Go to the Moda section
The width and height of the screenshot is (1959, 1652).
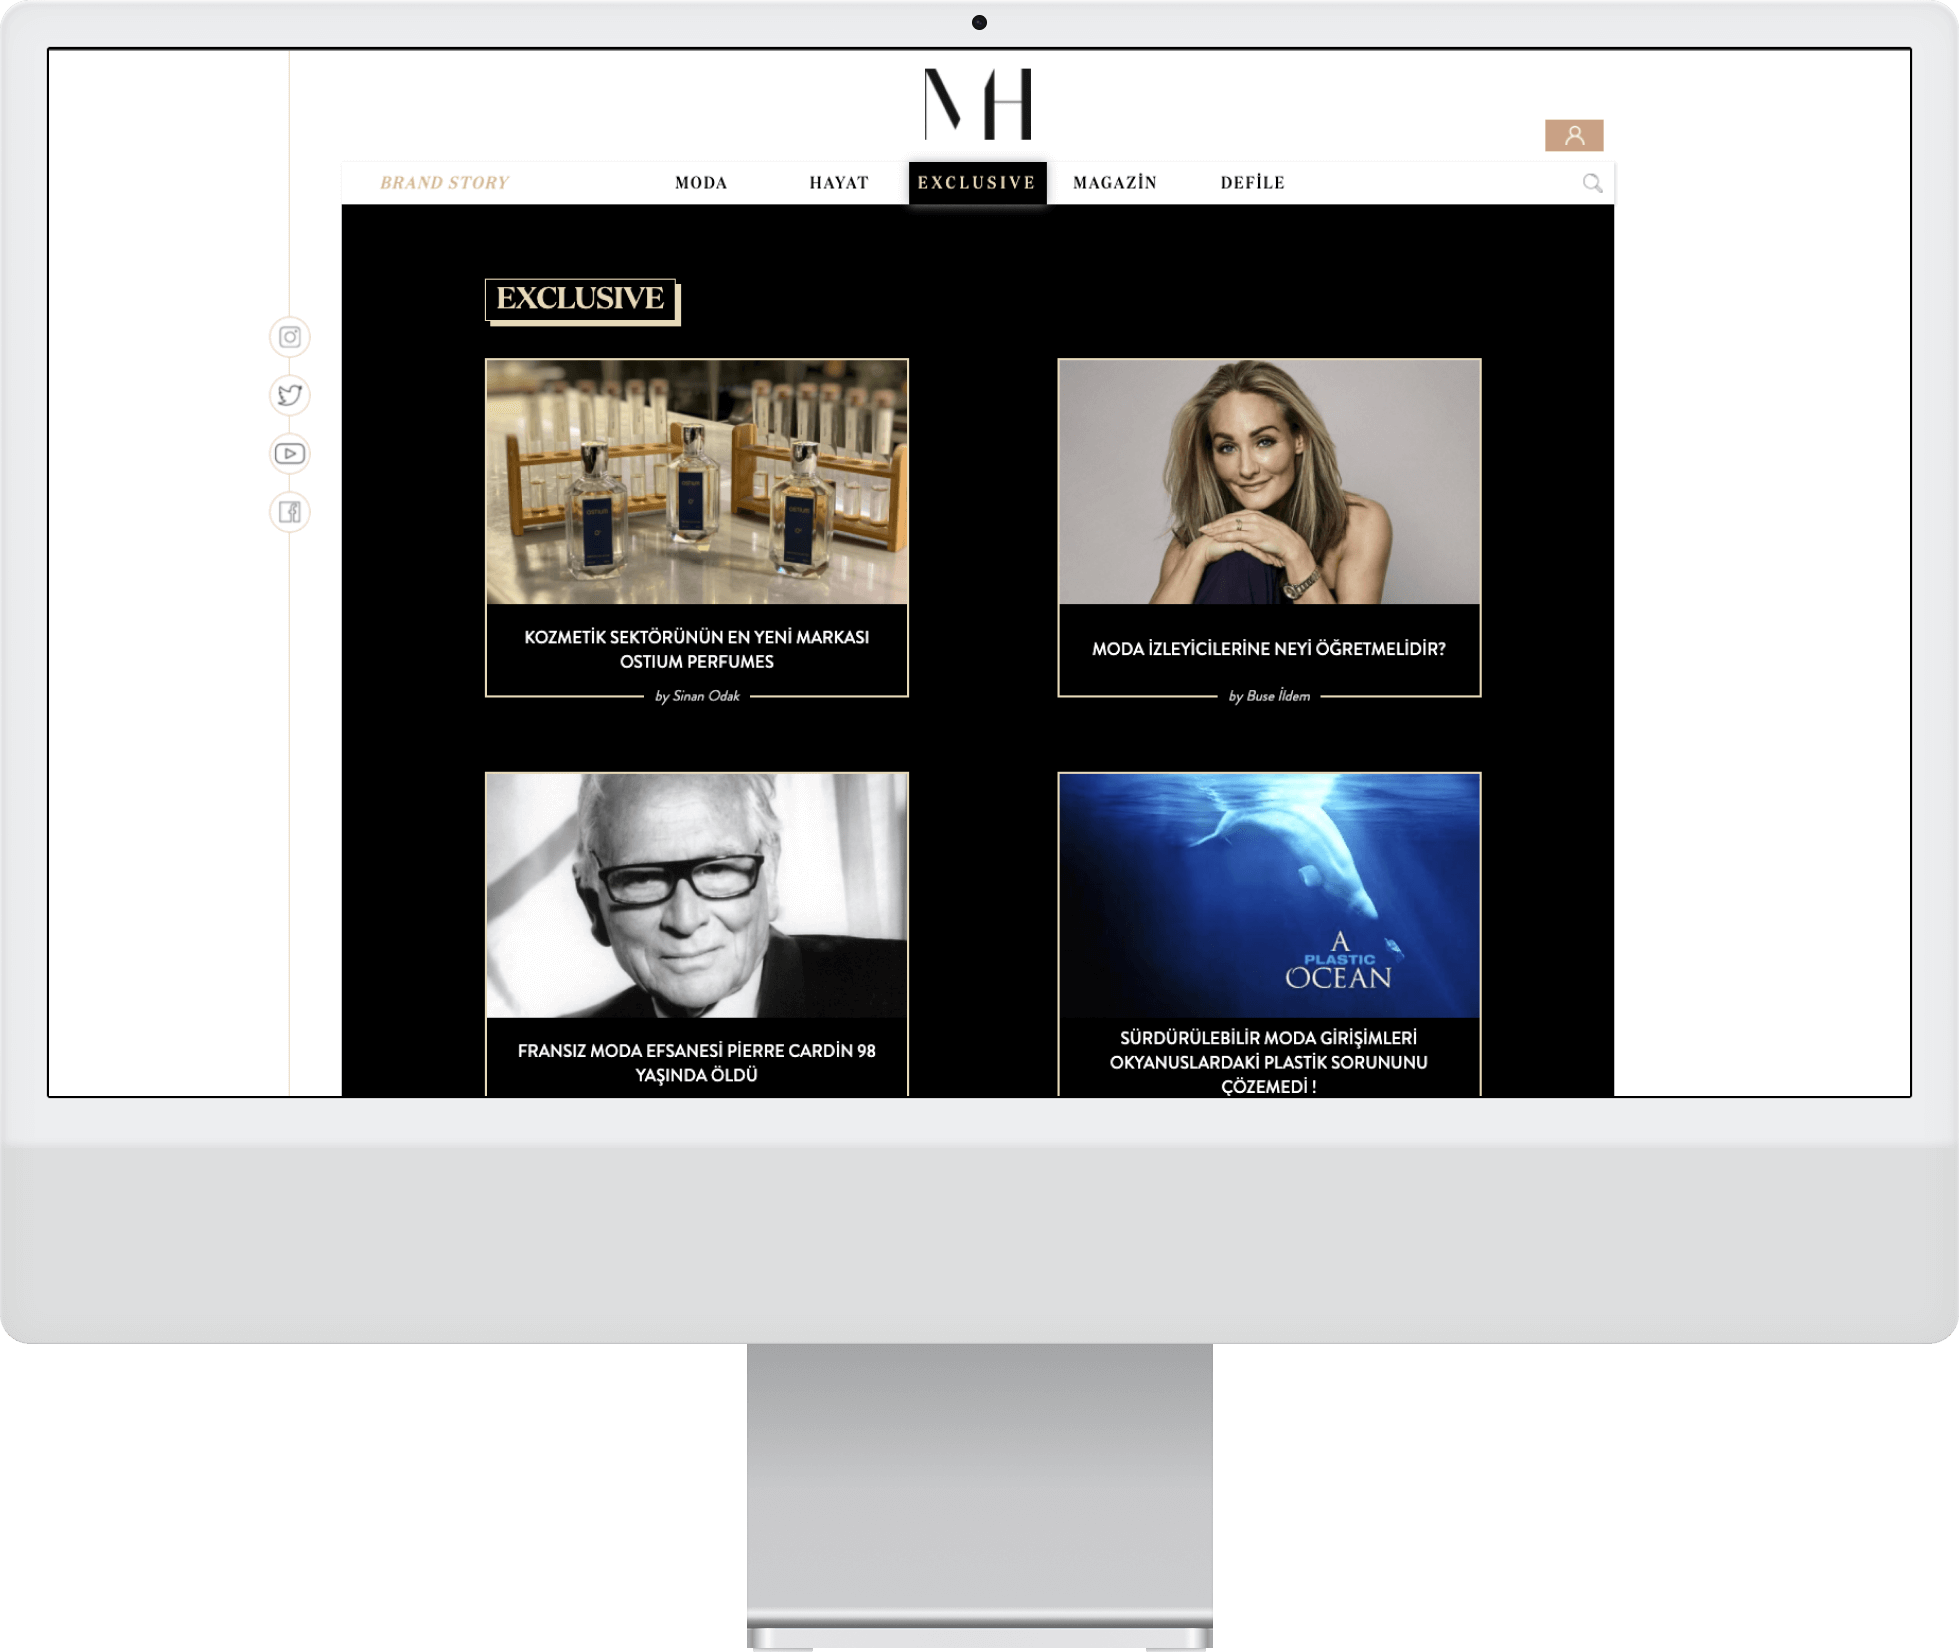click(x=701, y=183)
